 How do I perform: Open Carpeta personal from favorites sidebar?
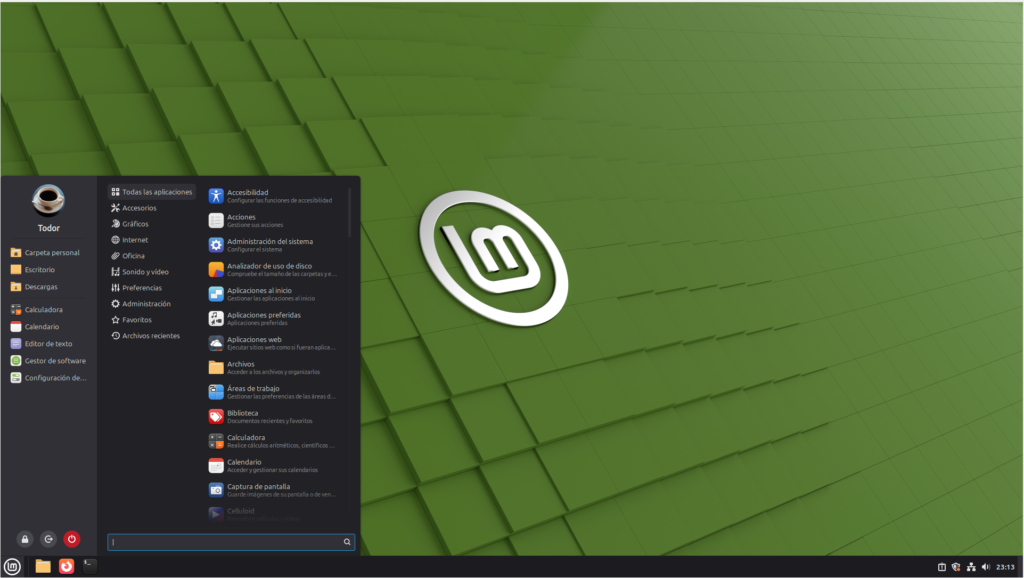50,253
